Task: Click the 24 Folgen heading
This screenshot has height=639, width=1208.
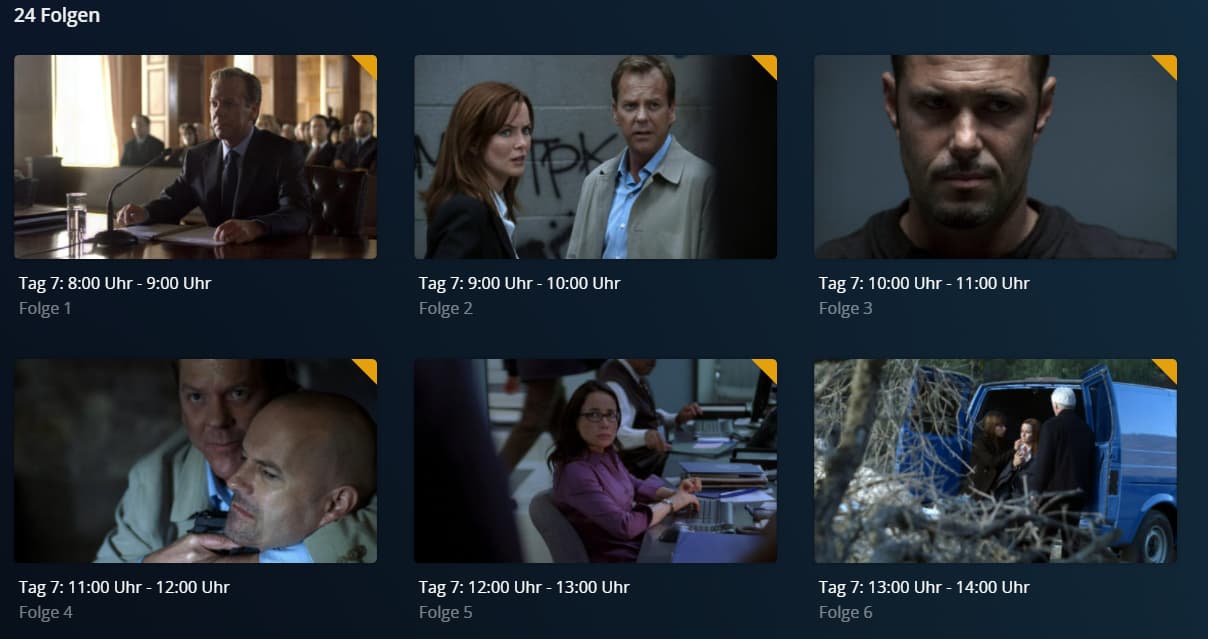Action: [x=57, y=15]
